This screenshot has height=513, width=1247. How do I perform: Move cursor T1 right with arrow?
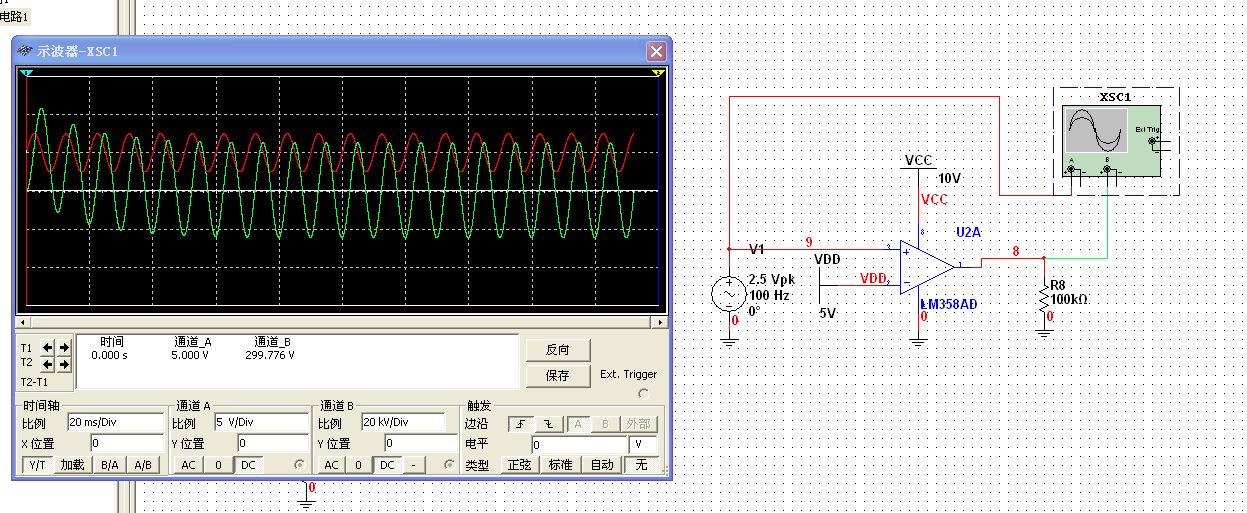click(x=64, y=347)
